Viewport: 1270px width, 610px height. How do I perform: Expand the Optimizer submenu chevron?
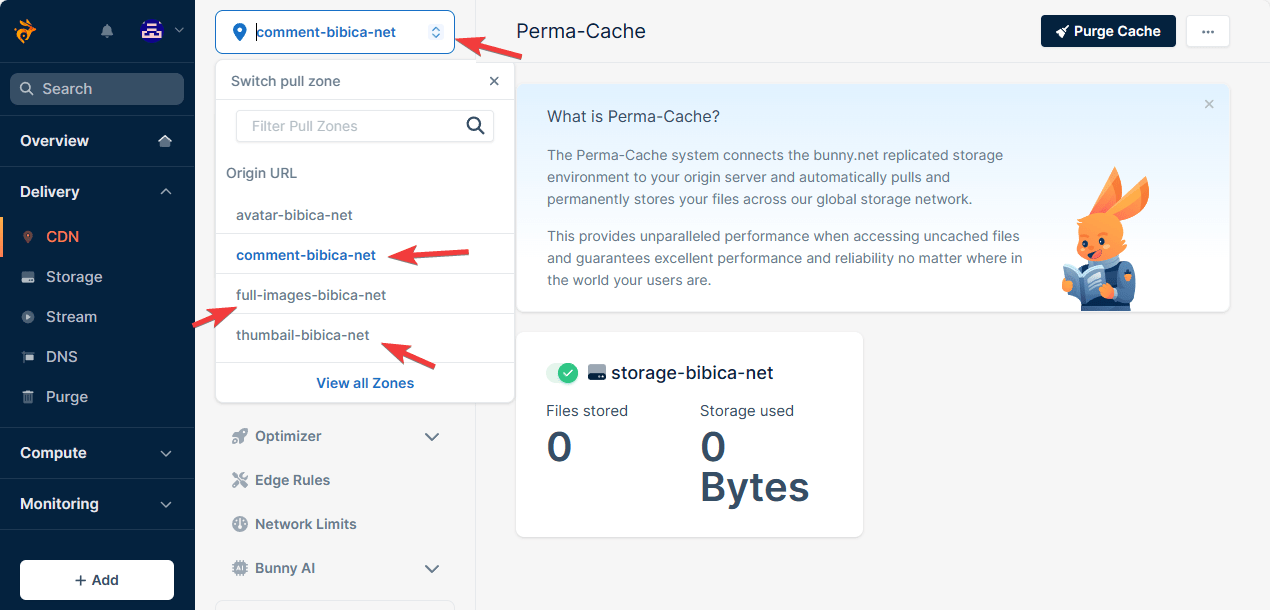point(432,437)
